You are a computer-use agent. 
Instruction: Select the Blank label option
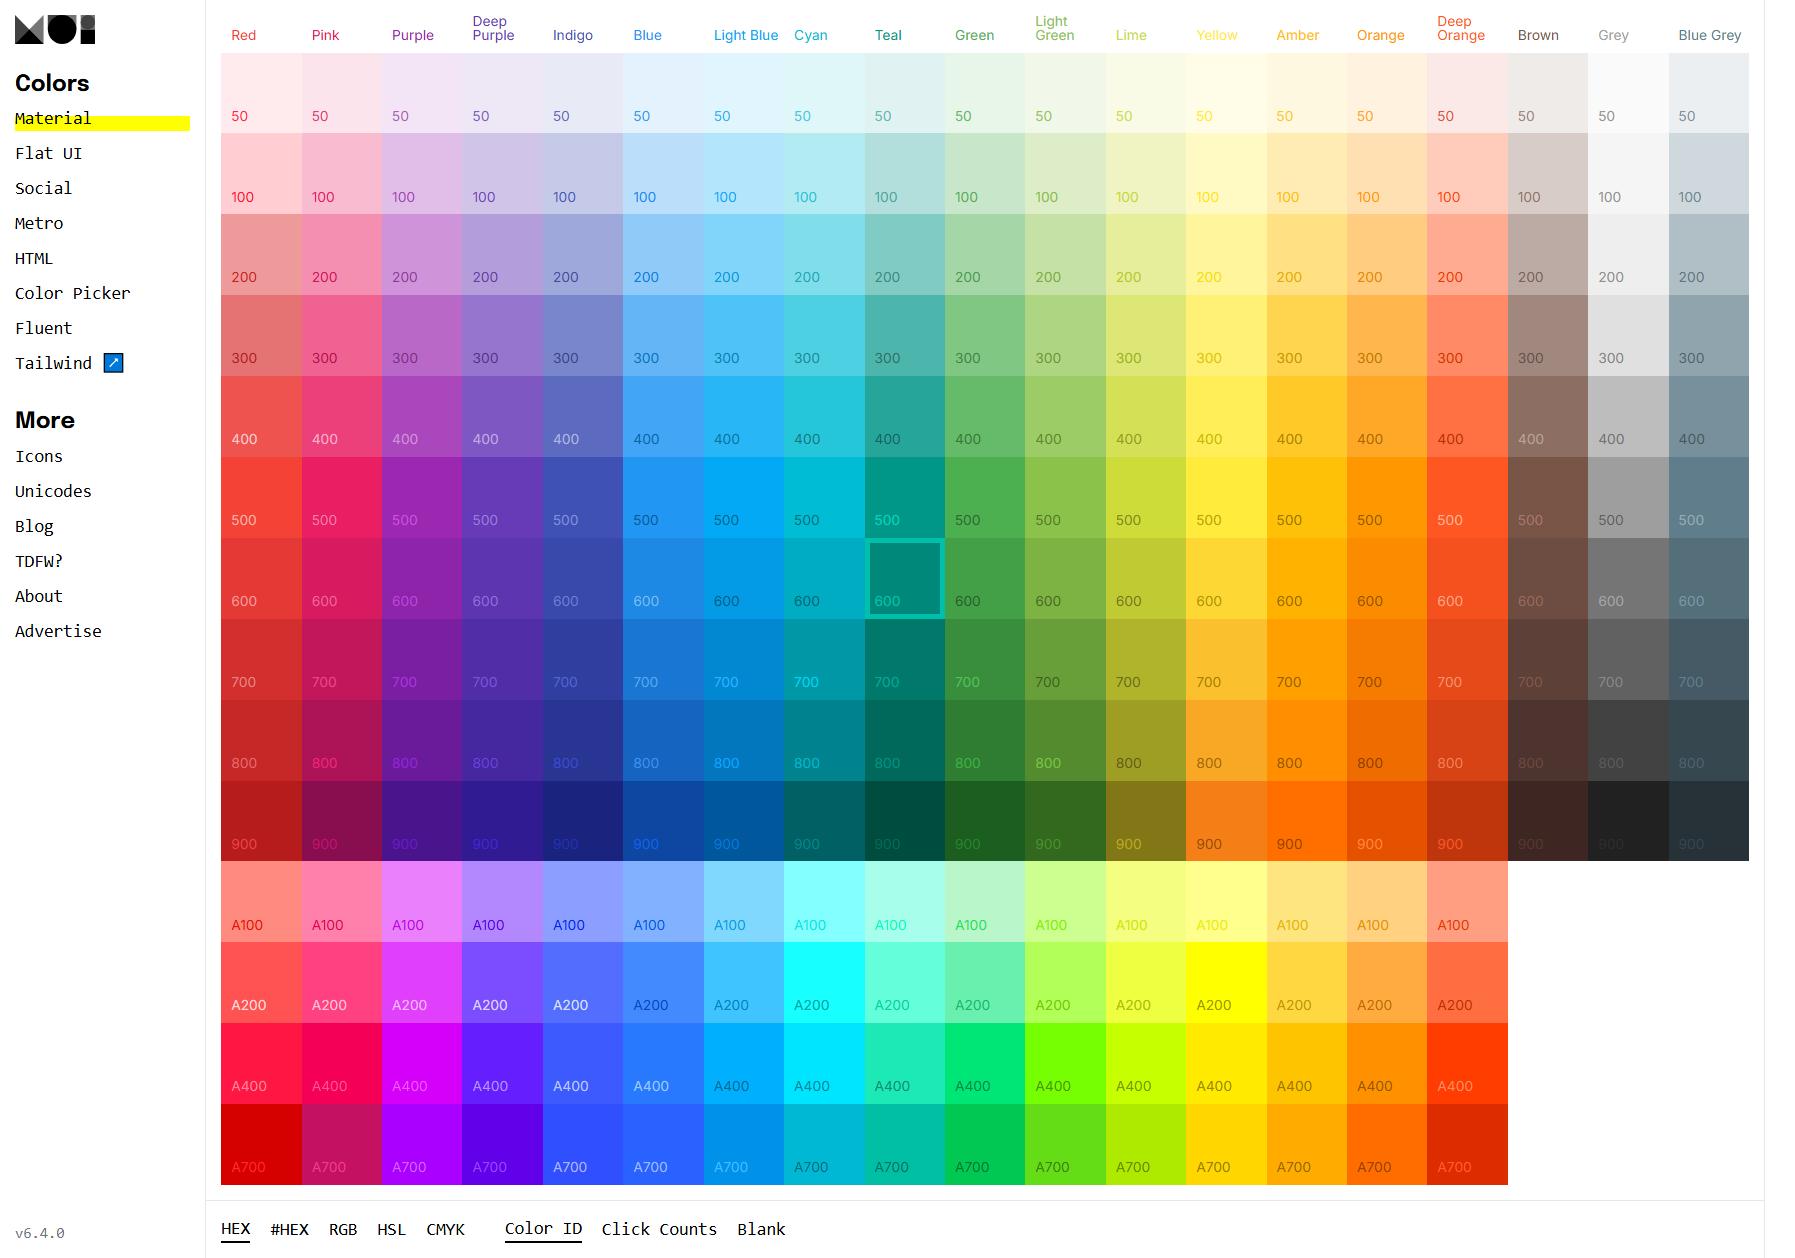pyautogui.click(x=761, y=1229)
